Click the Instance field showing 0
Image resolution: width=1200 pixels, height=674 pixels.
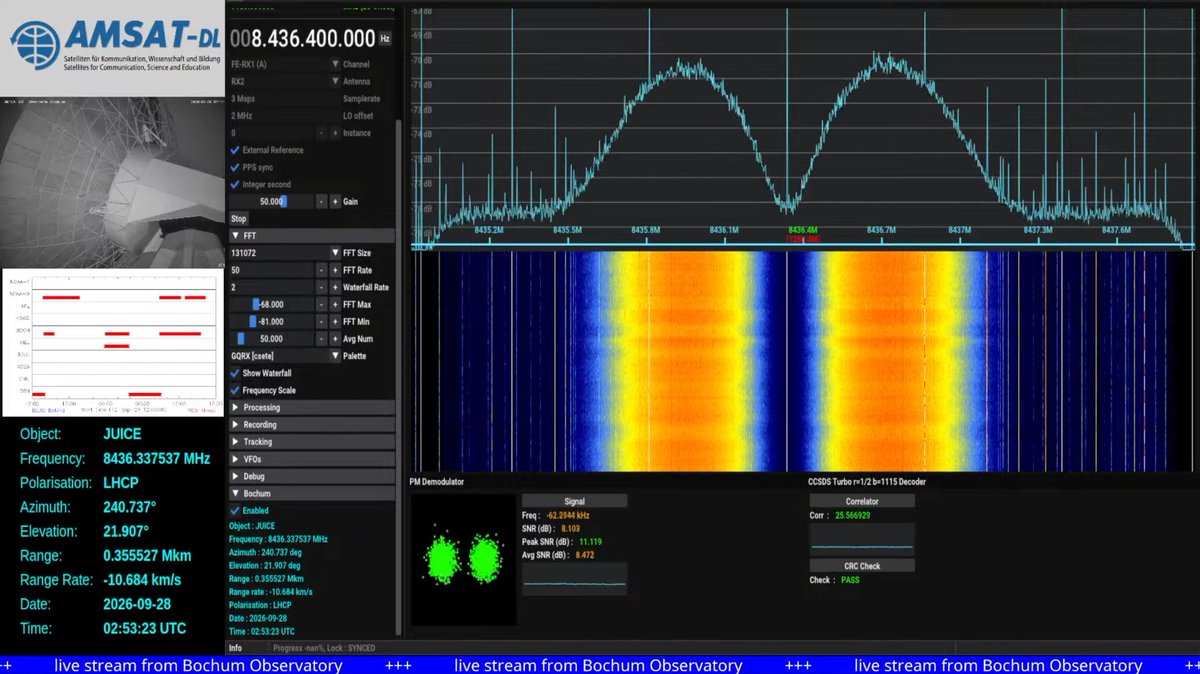point(271,133)
